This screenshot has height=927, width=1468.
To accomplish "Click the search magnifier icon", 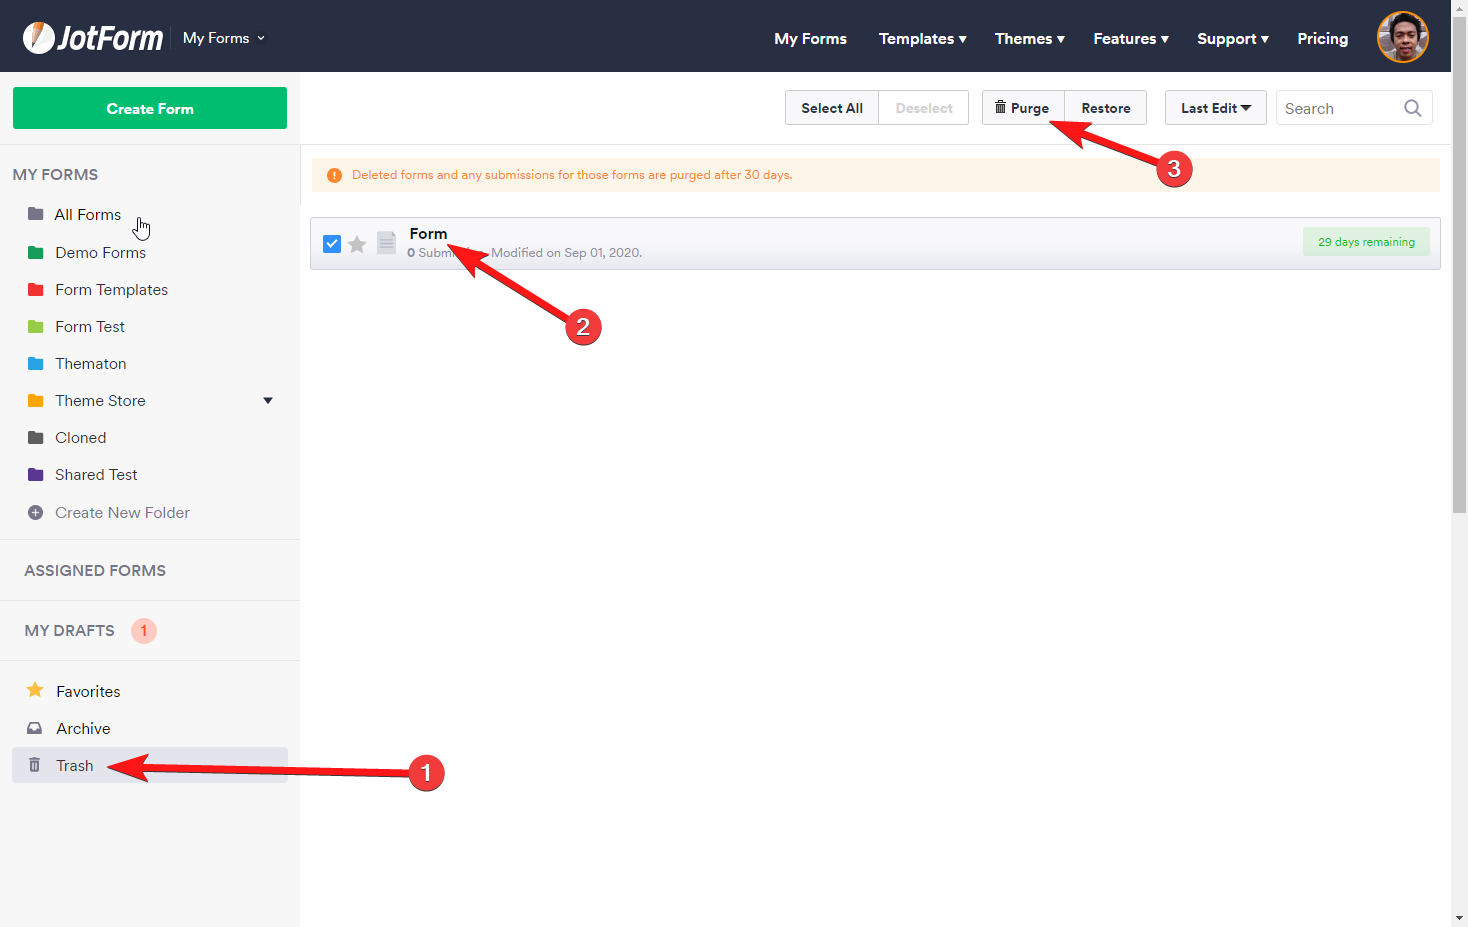I will tap(1412, 108).
